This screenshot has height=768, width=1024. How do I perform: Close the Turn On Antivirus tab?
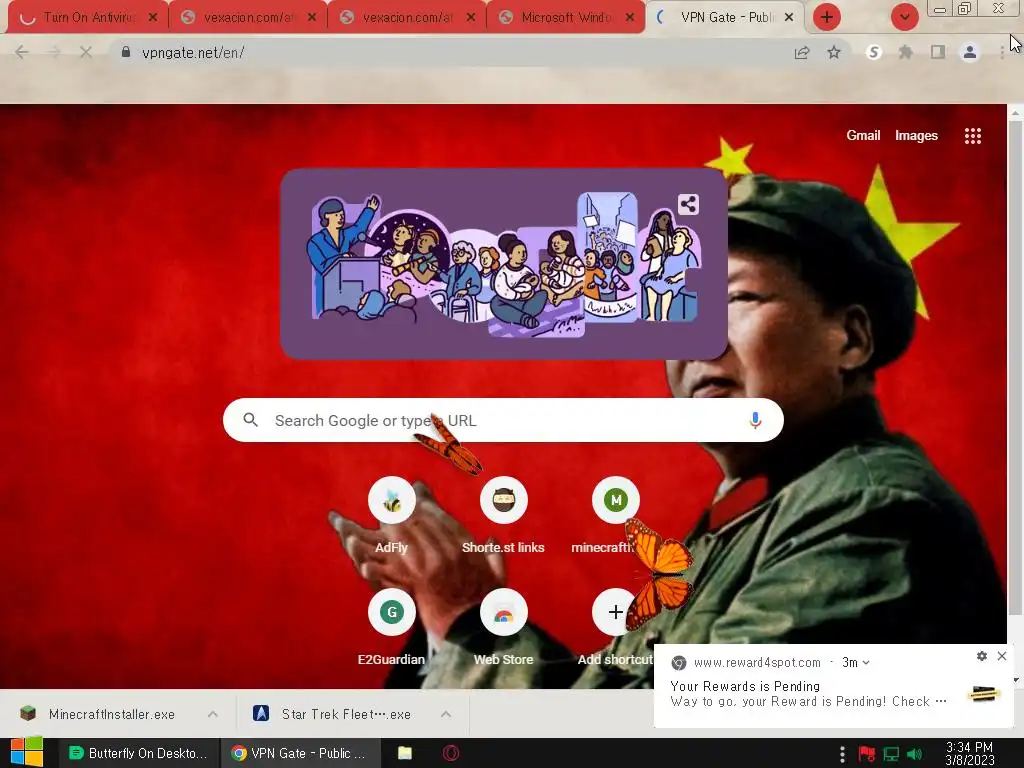(153, 18)
